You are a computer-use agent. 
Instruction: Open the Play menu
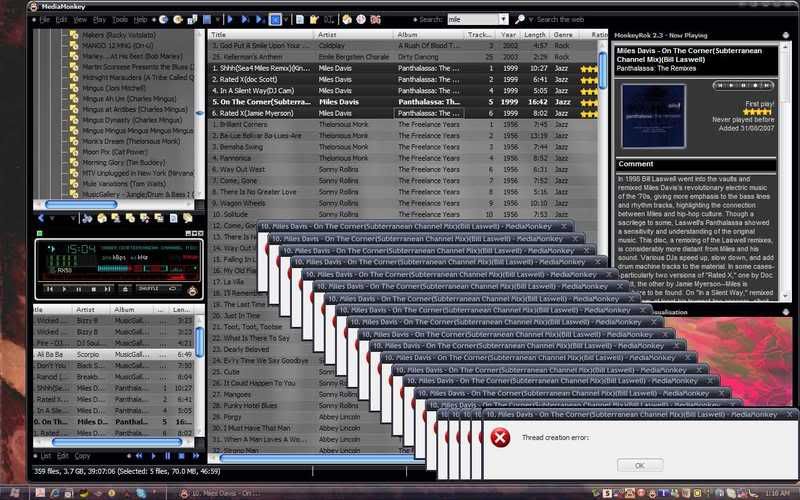pyautogui.click(x=99, y=20)
